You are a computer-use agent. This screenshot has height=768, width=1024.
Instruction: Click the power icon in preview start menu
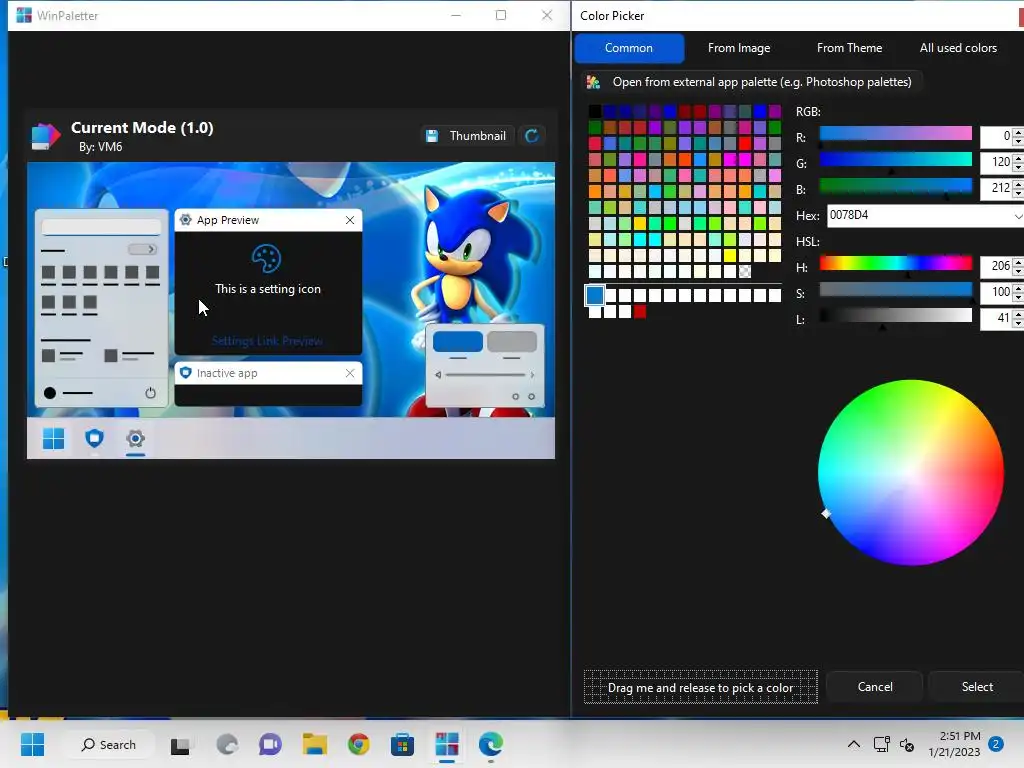[x=150, y=392]
